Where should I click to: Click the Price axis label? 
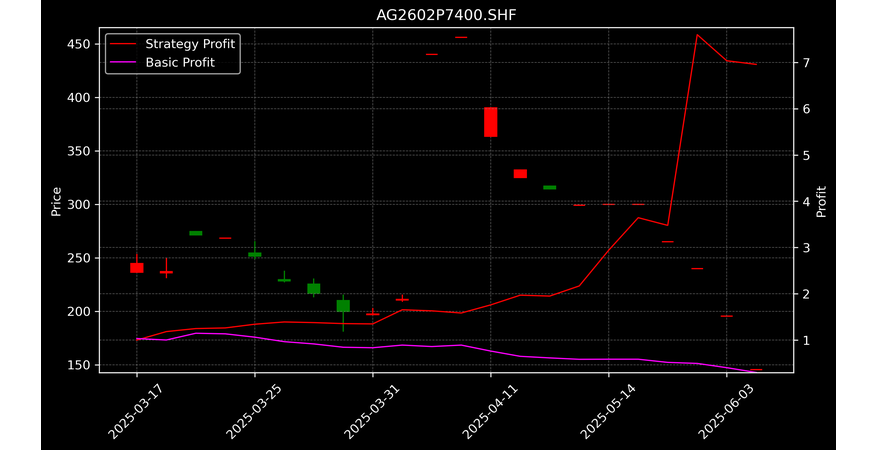(56, 201)
